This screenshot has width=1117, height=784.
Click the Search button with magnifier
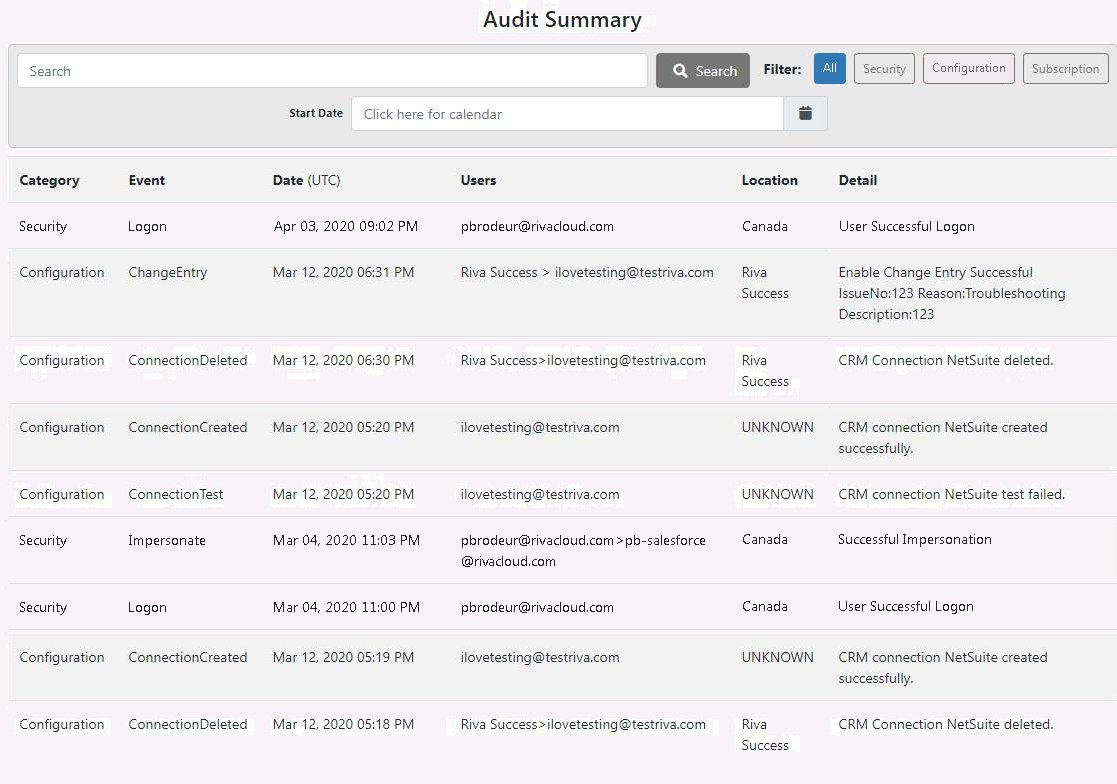pyautogui.click(x=702, y=70)
